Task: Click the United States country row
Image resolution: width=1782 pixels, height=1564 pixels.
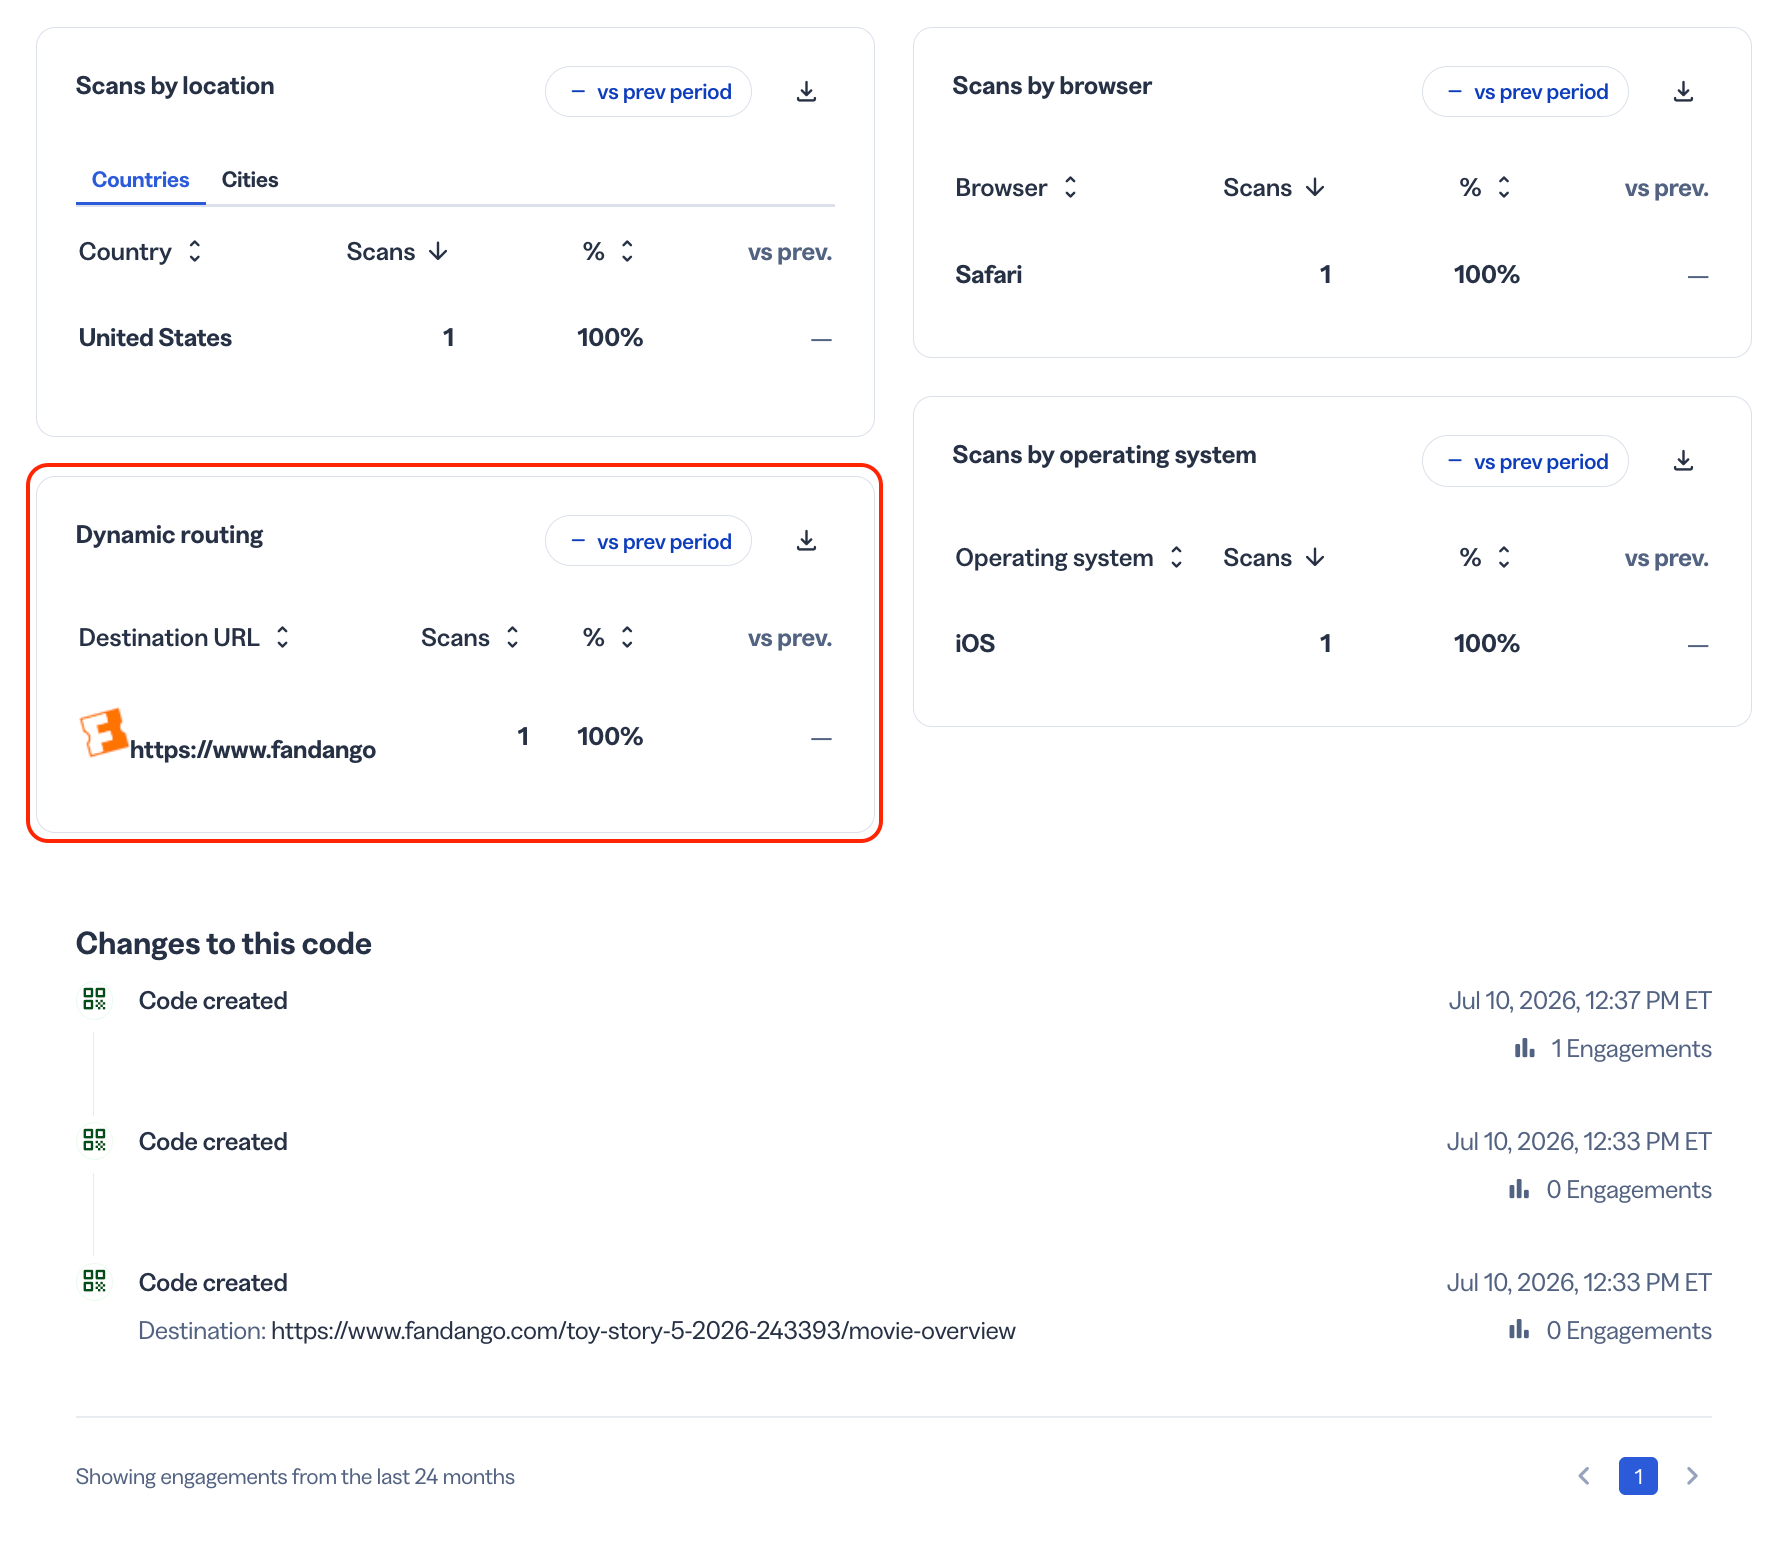Action: click(x=455, y=338)
